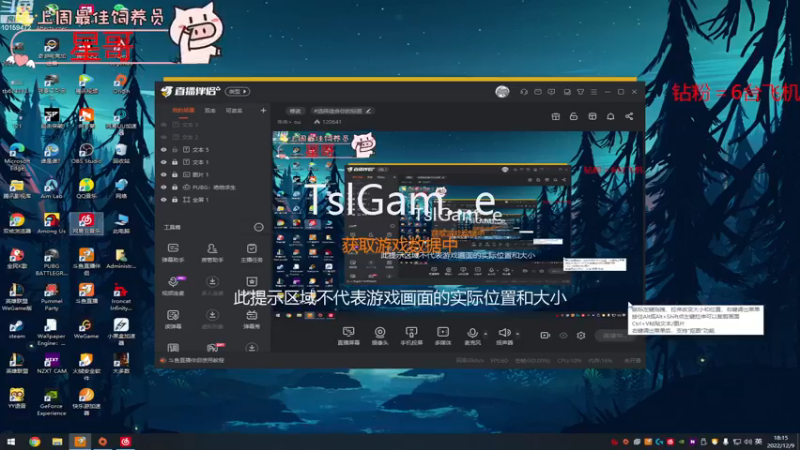
Task: Open steam desktop shortcut
Action: coord(16,329)
